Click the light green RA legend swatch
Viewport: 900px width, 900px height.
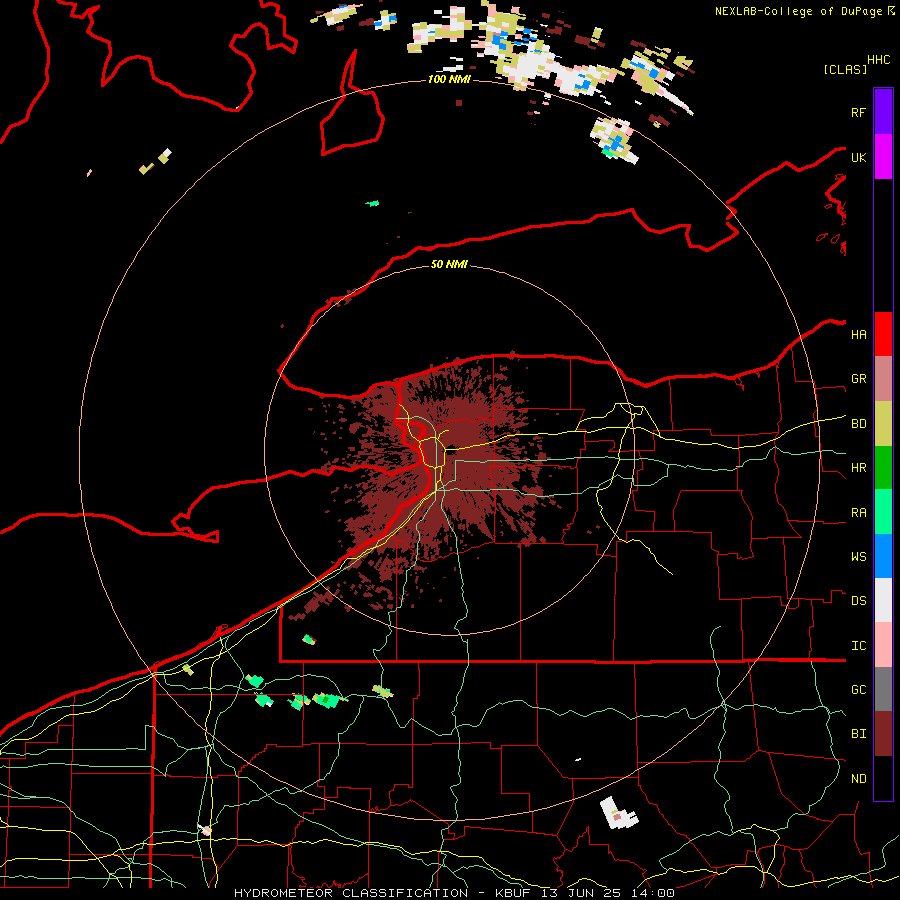pos(883,512)
